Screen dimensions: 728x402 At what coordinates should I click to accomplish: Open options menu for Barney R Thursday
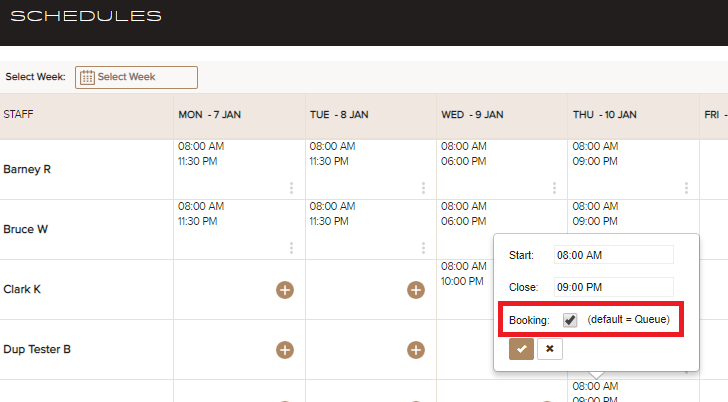tap(686, 188)
